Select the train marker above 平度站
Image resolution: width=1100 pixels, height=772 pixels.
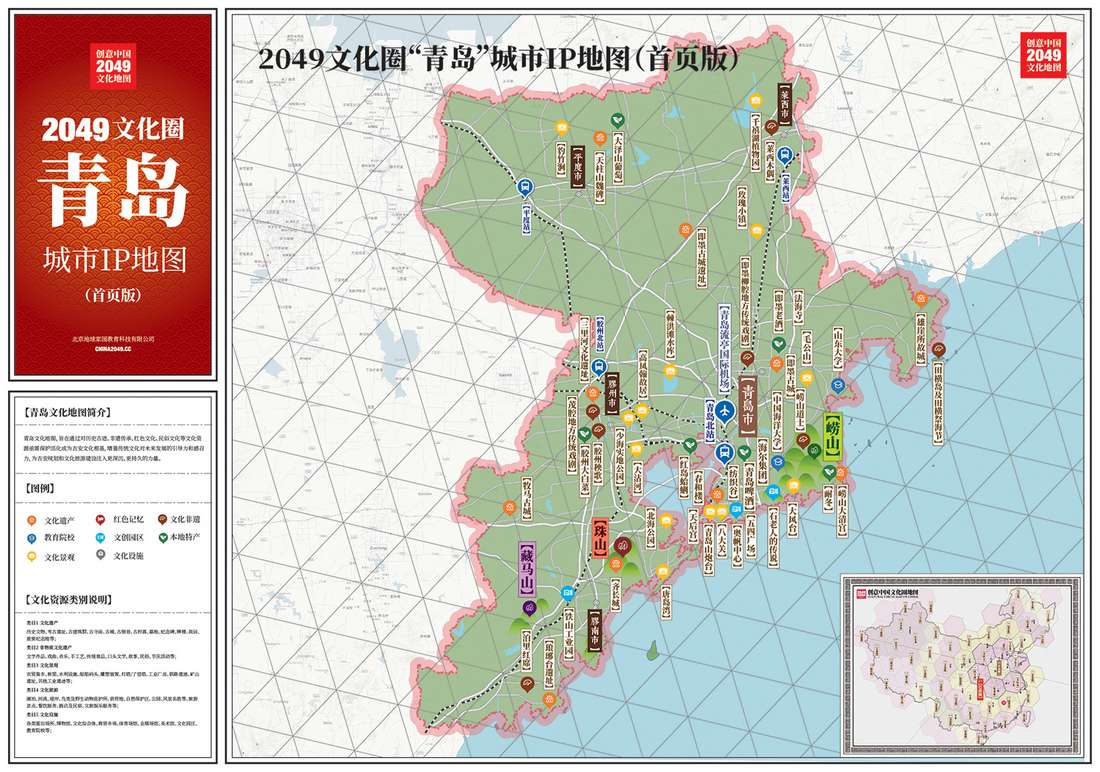(525, 187)
